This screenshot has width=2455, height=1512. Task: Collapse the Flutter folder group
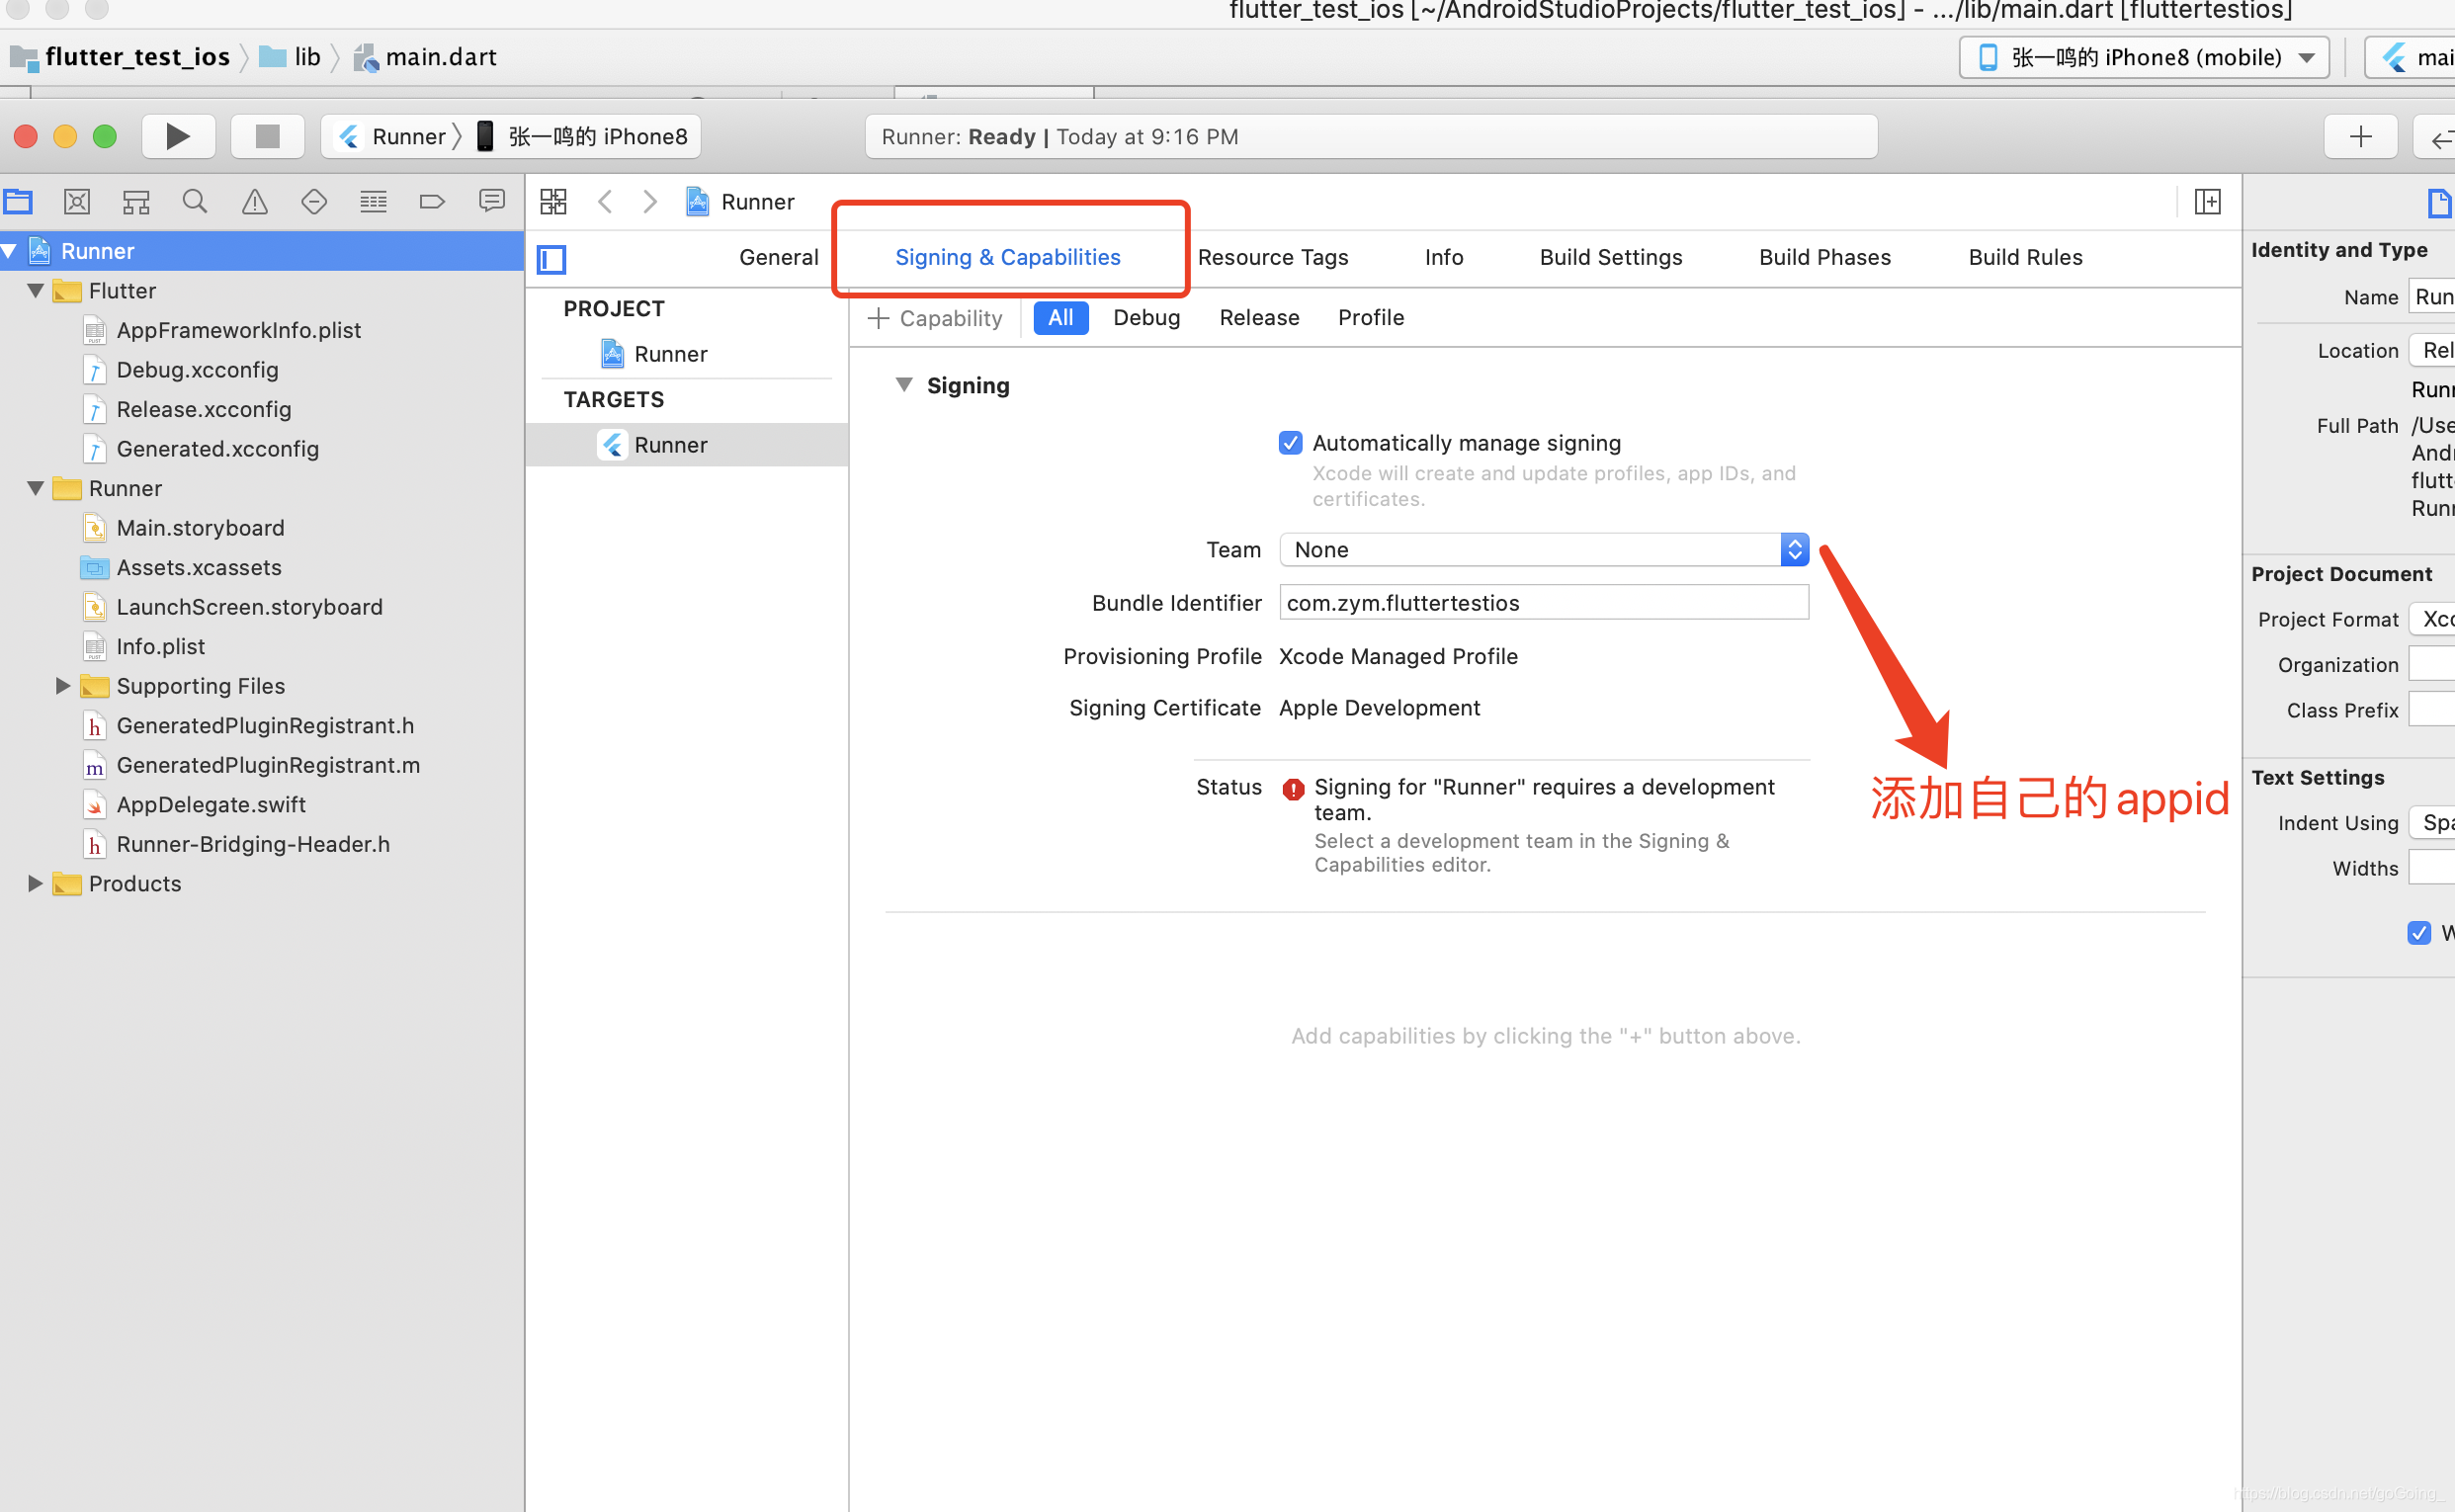pos(36,291)
